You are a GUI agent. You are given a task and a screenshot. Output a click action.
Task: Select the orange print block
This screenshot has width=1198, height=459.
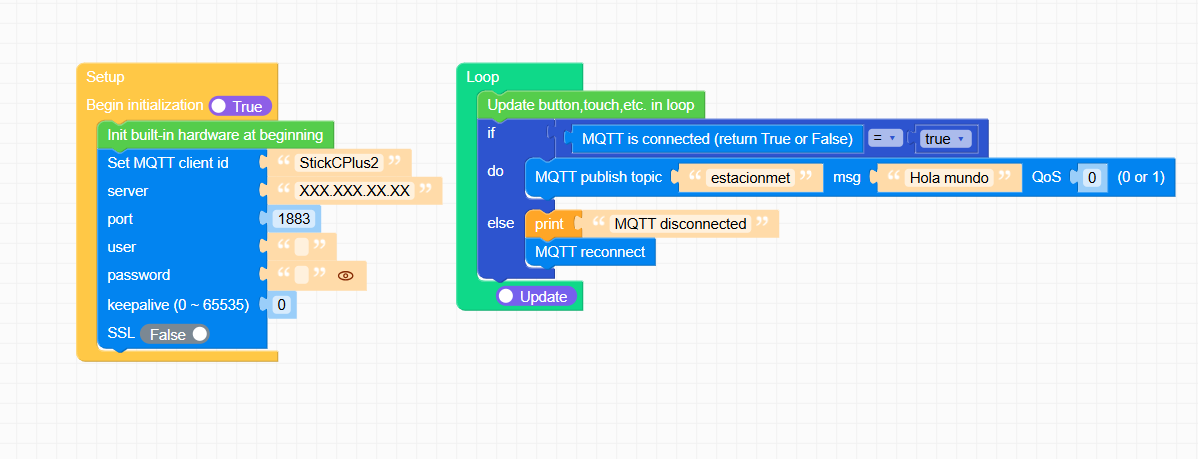[549, 224]
